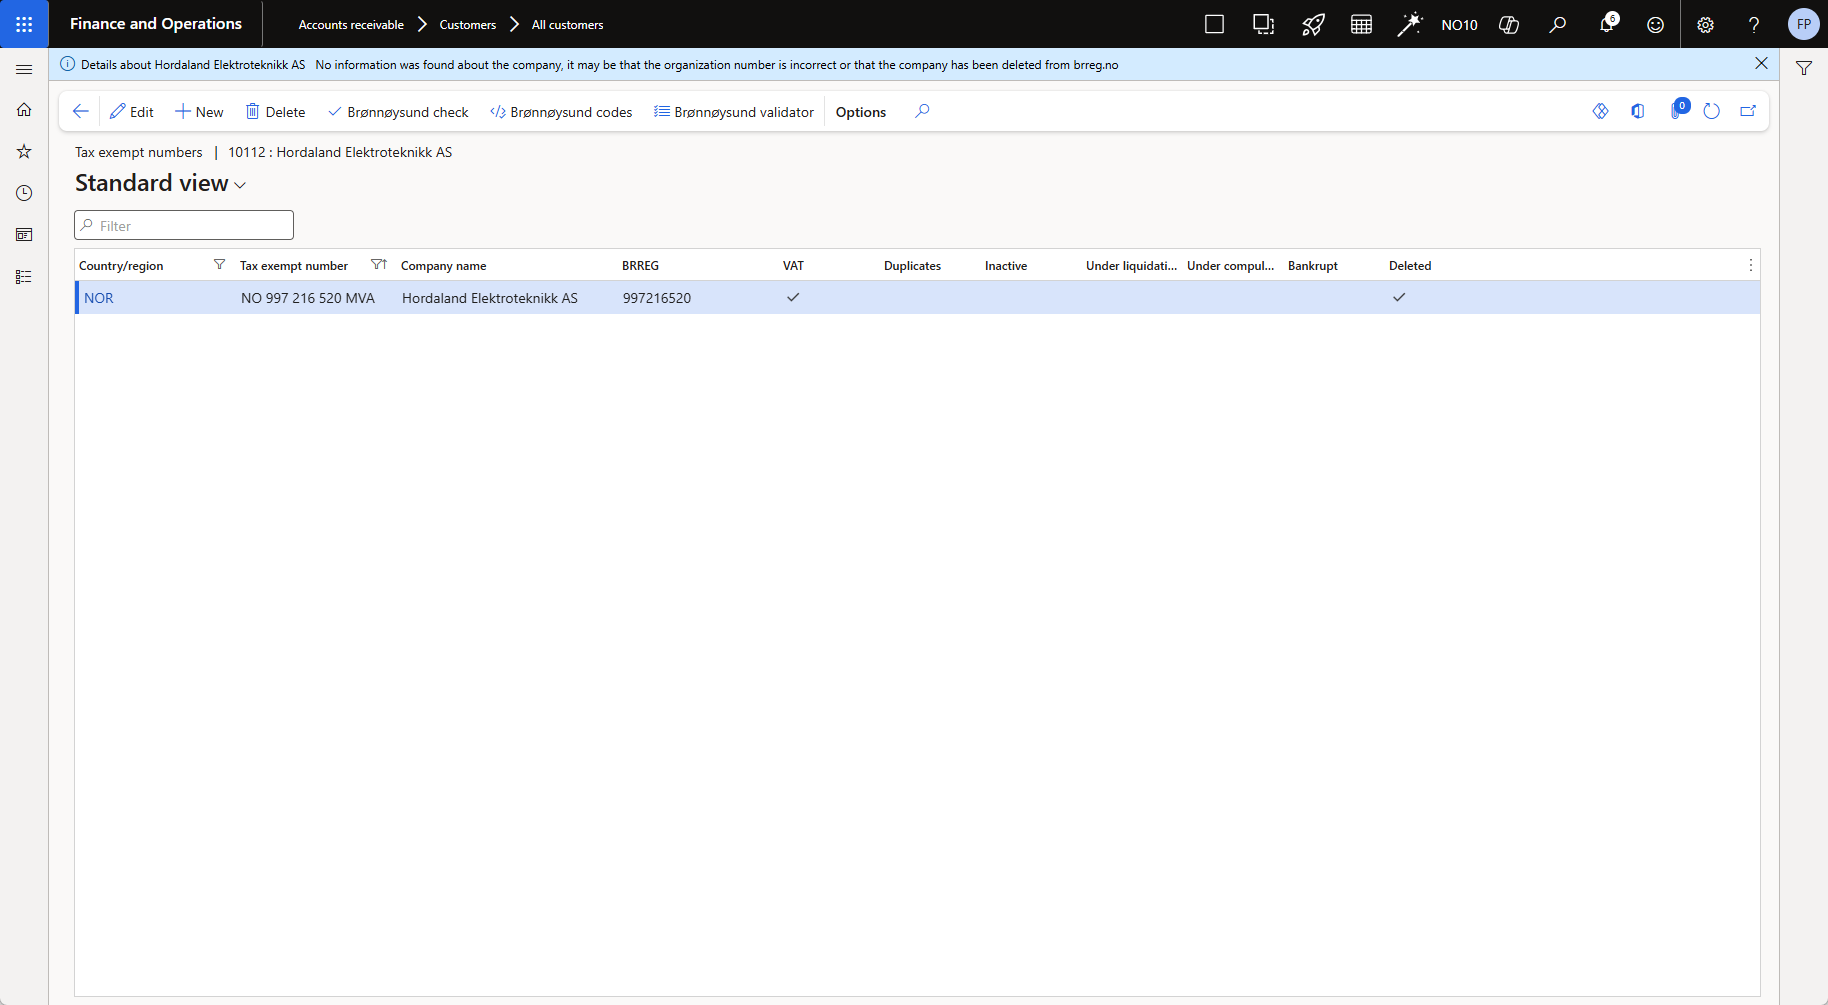Screen dimensions: 1828x1005
Task: Open the Tax exempt number column sort filter
Action: (x=378, y=265)
